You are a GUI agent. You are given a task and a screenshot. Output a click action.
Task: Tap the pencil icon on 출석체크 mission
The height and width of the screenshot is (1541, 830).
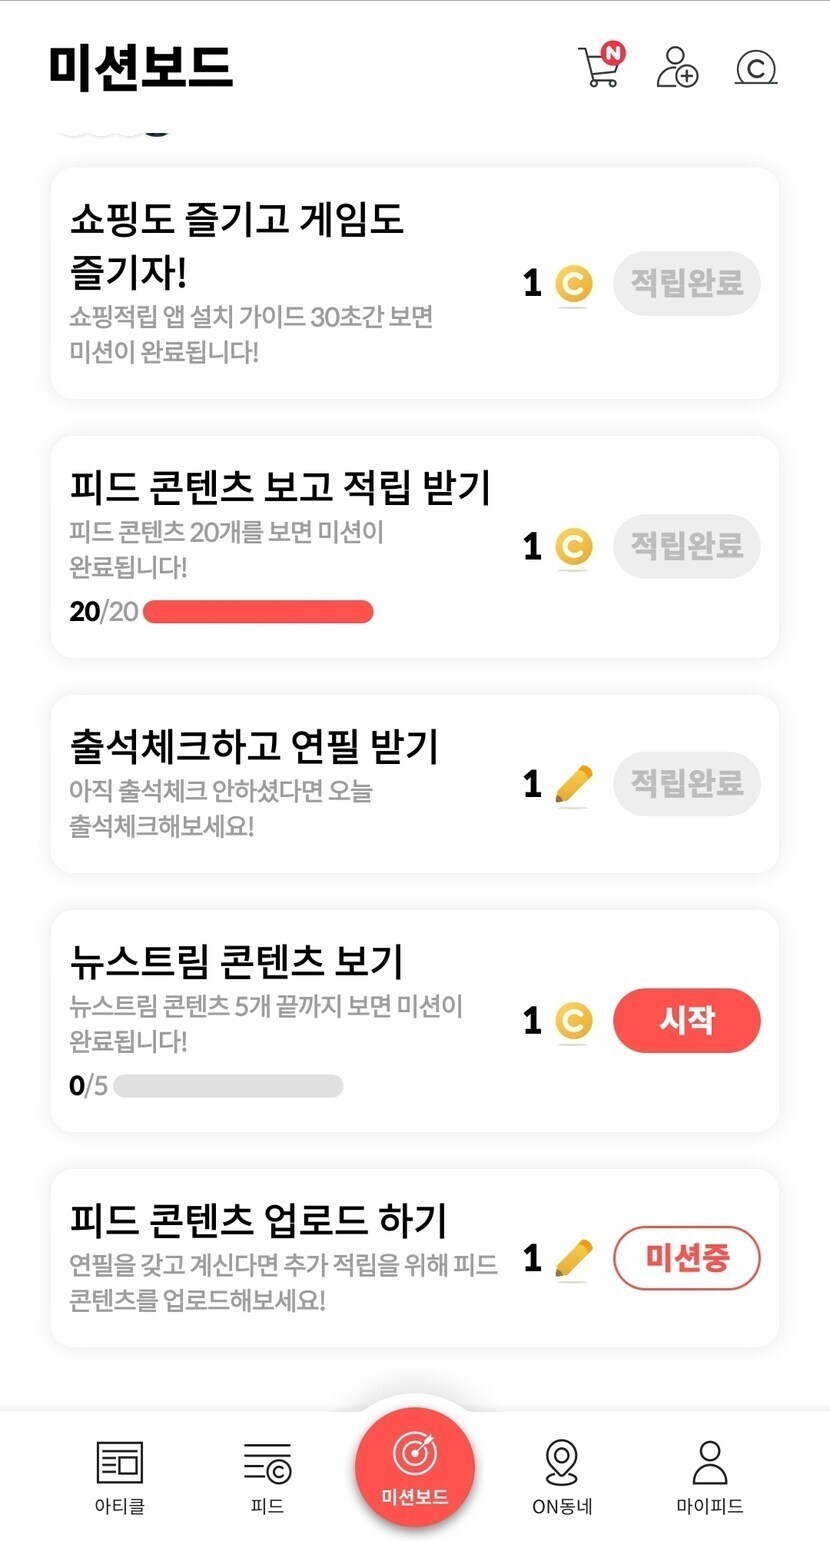(x=573, y=784)
